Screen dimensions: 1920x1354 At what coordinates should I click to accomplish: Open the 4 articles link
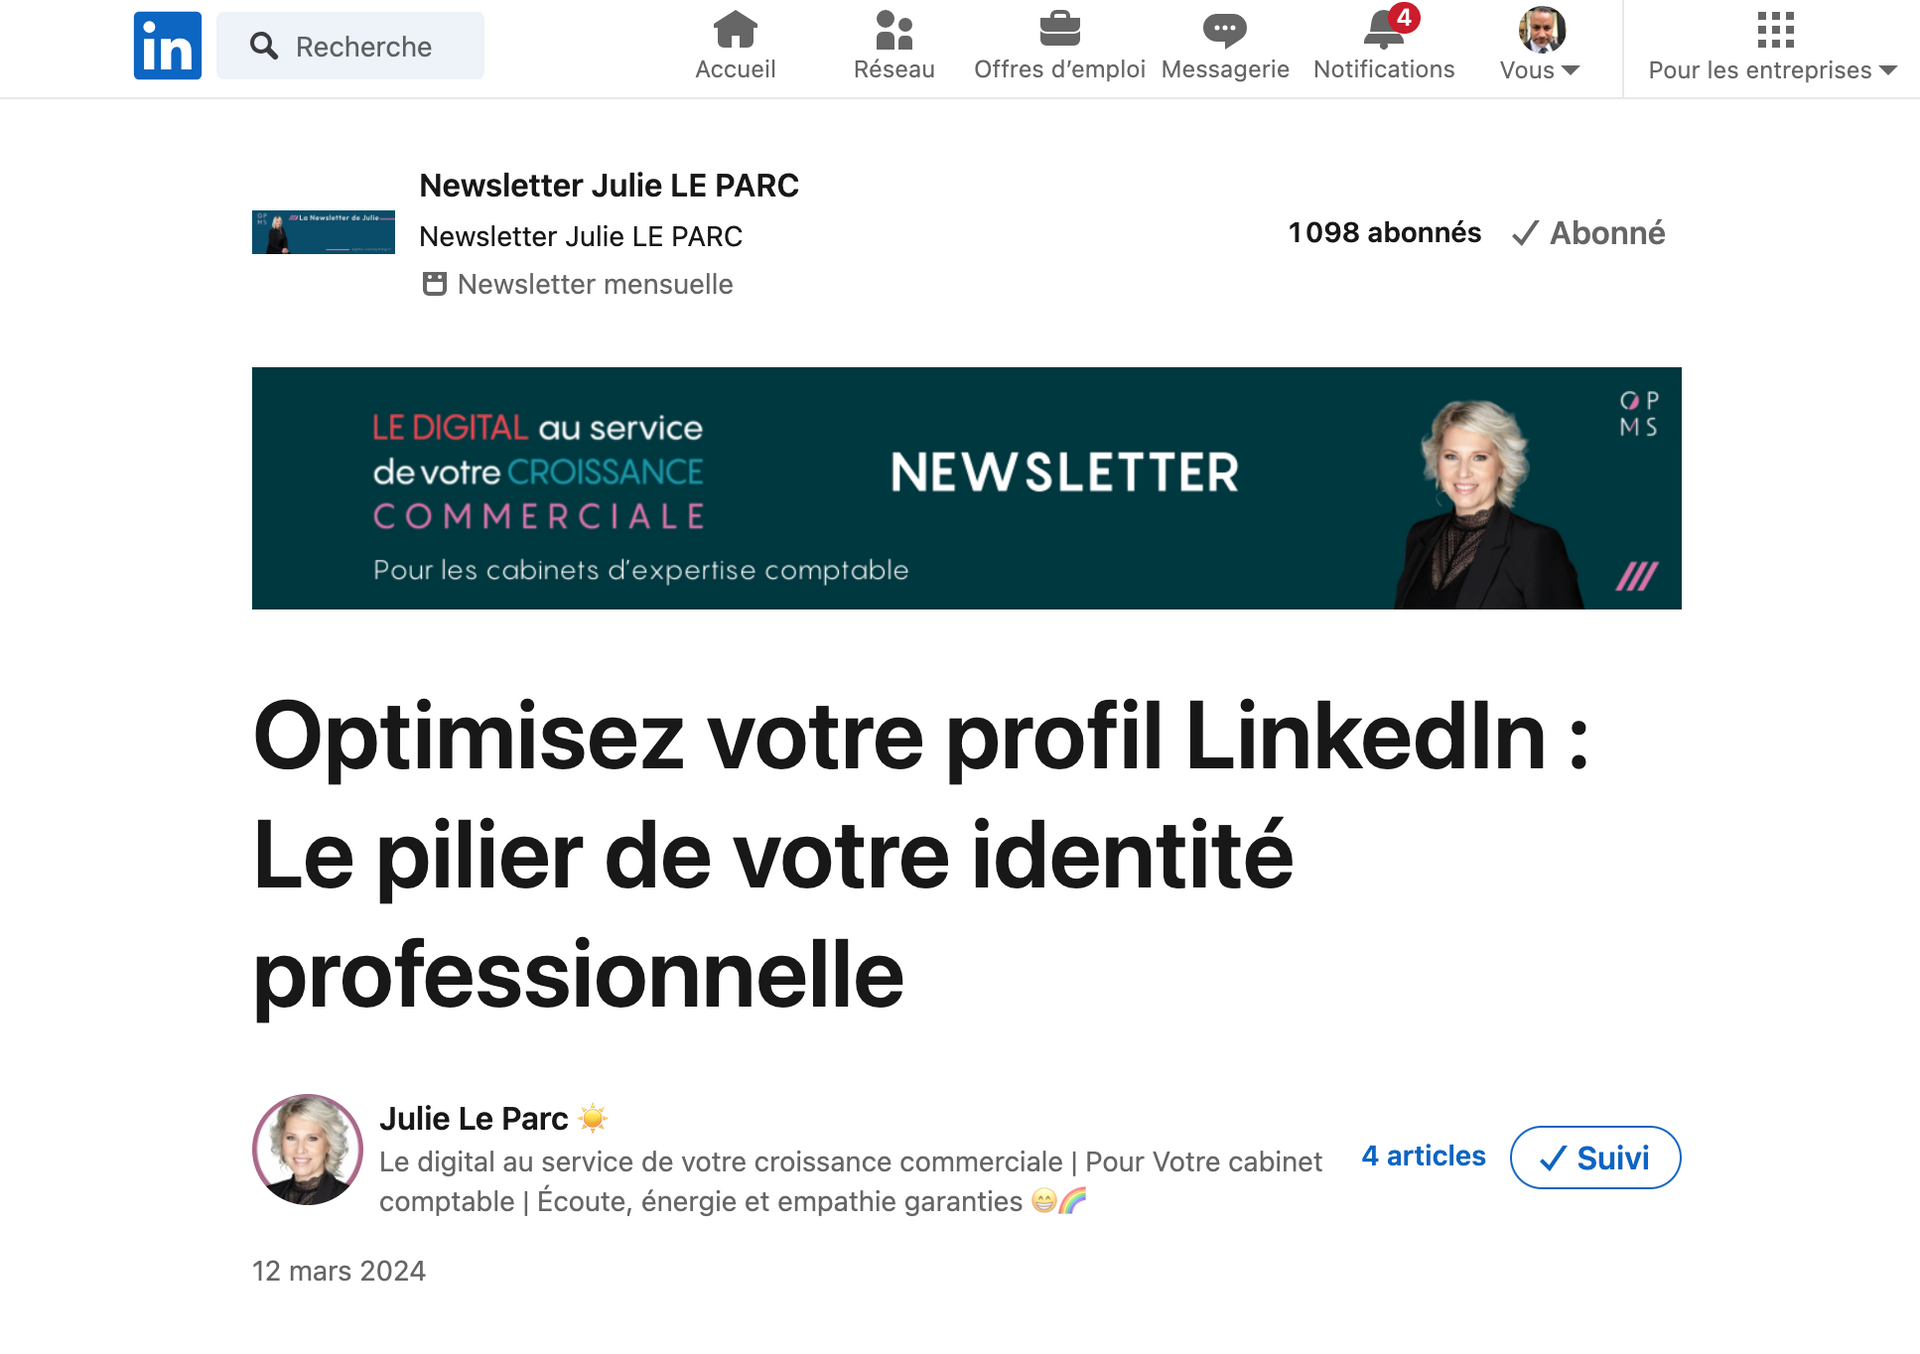click(x=1423, y=1156)
